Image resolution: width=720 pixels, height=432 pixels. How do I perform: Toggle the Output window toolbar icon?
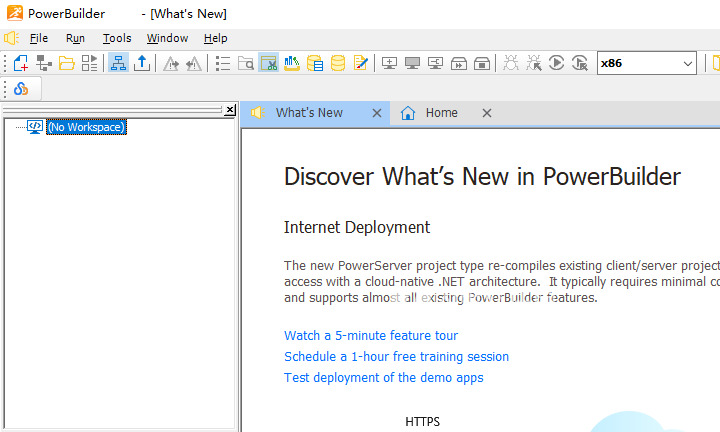[142, 63]
